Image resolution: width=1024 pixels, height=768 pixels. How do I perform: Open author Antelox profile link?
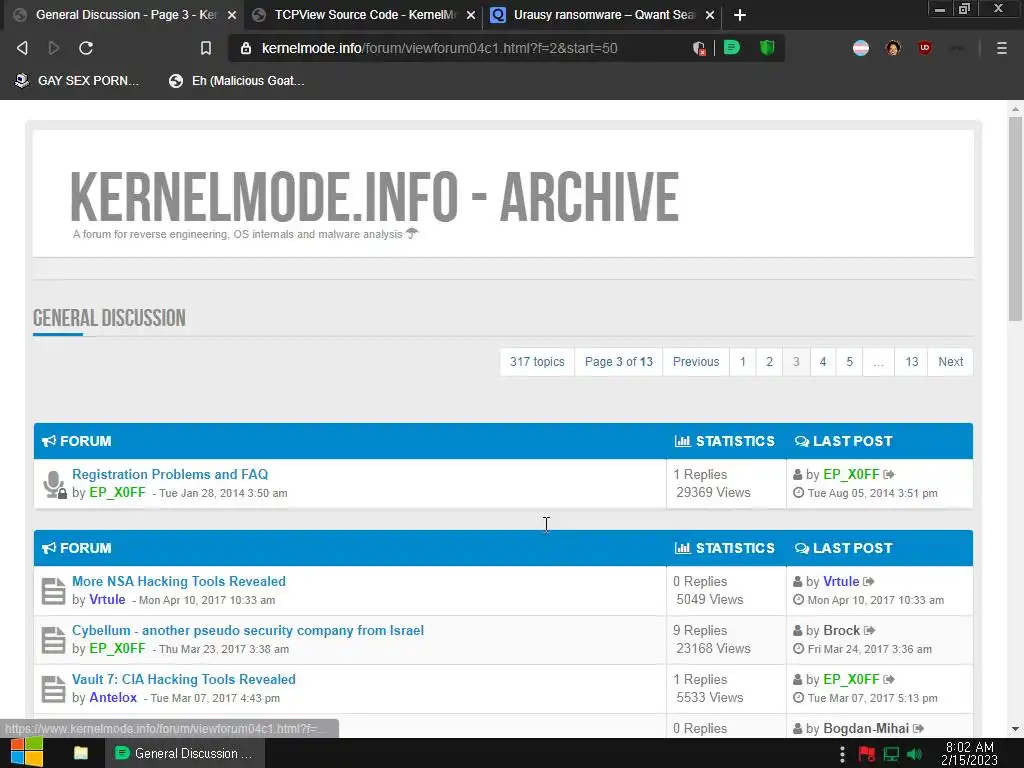click(113, 697)
